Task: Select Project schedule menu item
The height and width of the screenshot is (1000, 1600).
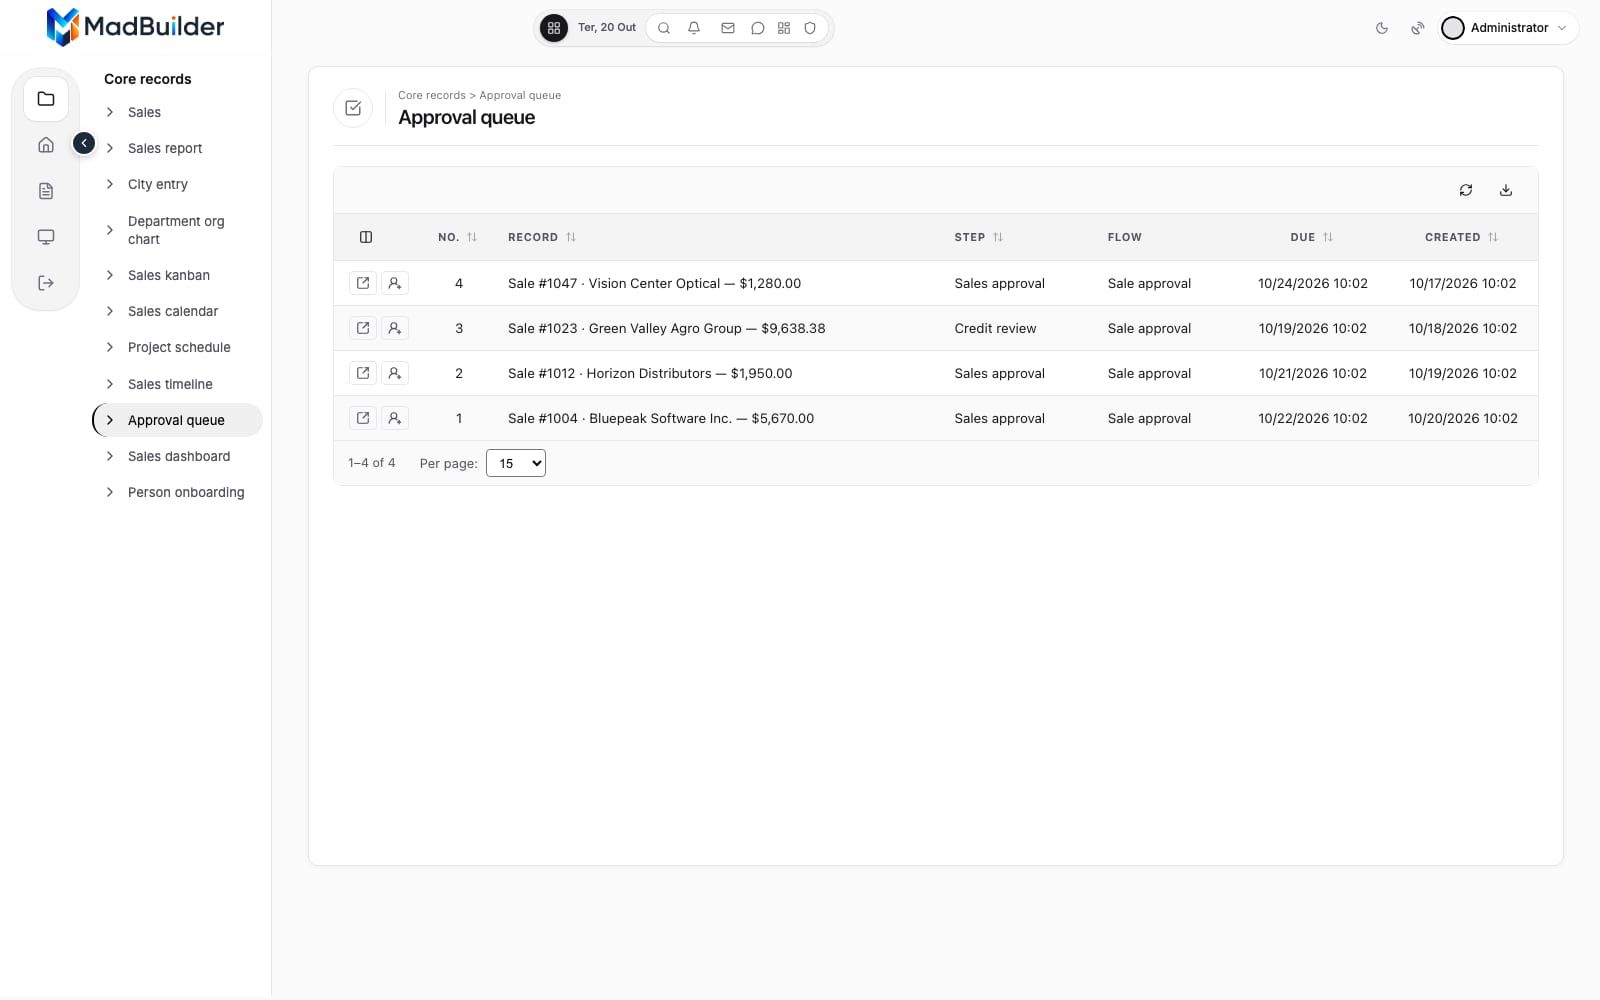Action: [x=179, y=347]
